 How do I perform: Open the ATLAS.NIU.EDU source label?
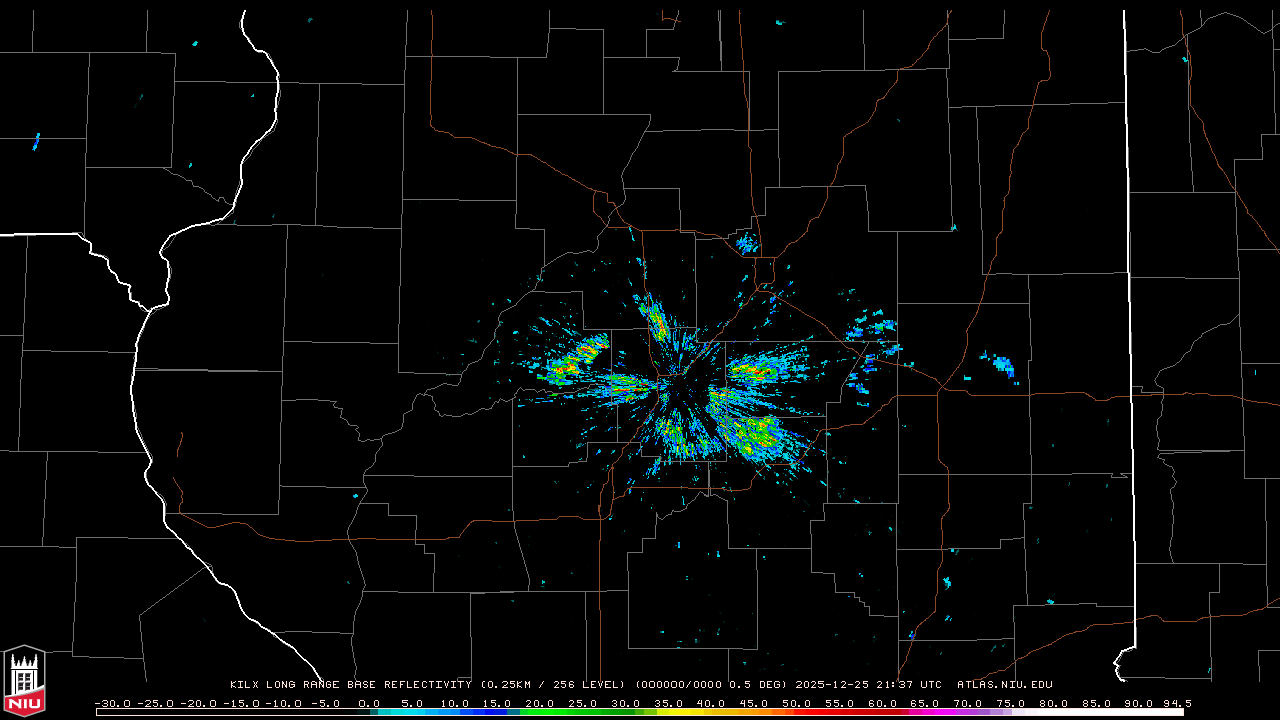1005,685
